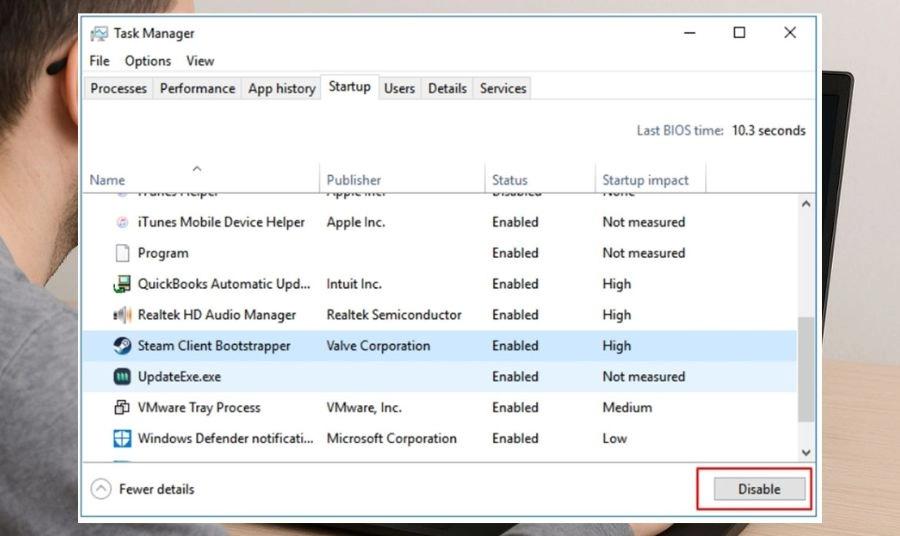Click the Microsoft Corporation publisher cell
Screen dimensions: 900x536
pyautogui.click(x=391, y=438)
